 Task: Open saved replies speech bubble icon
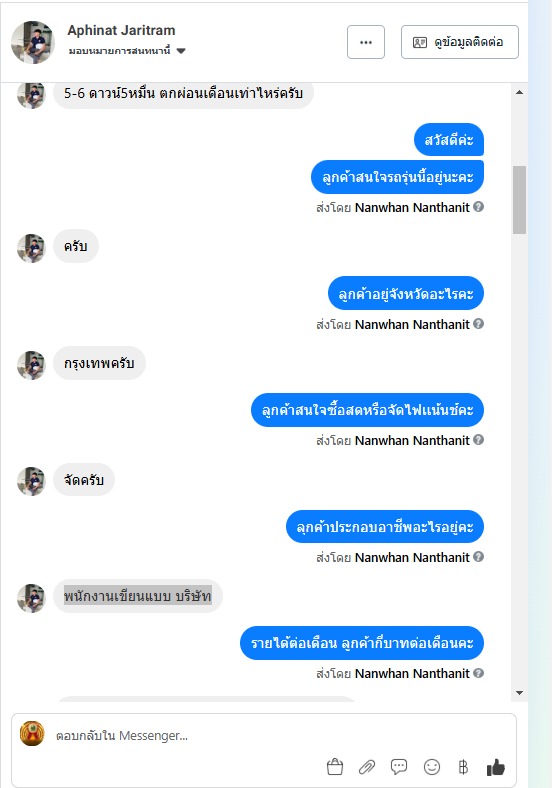pos(399,767)
